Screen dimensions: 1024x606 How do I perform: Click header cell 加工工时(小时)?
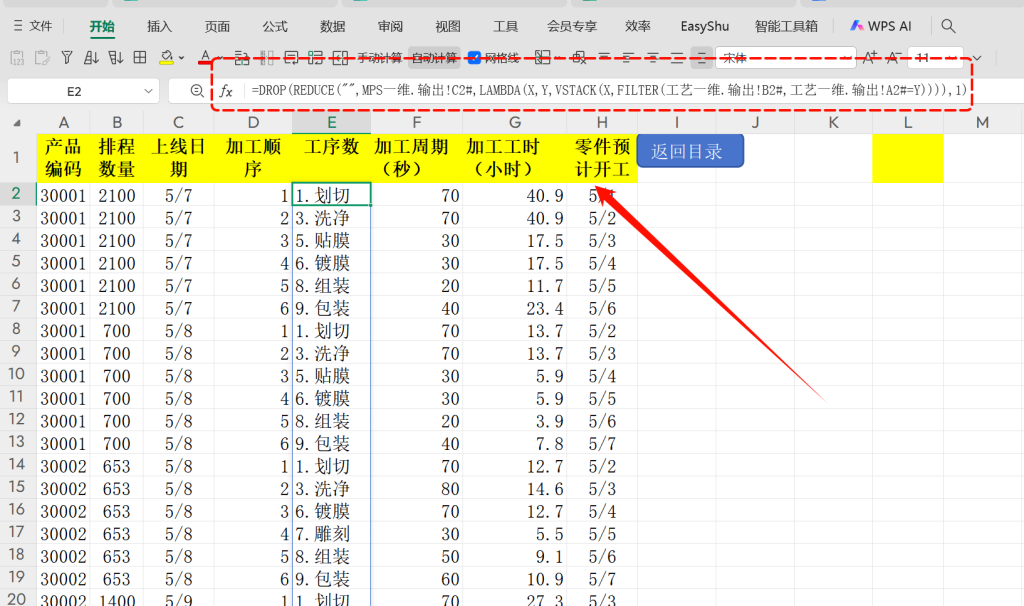click(515, 158)
